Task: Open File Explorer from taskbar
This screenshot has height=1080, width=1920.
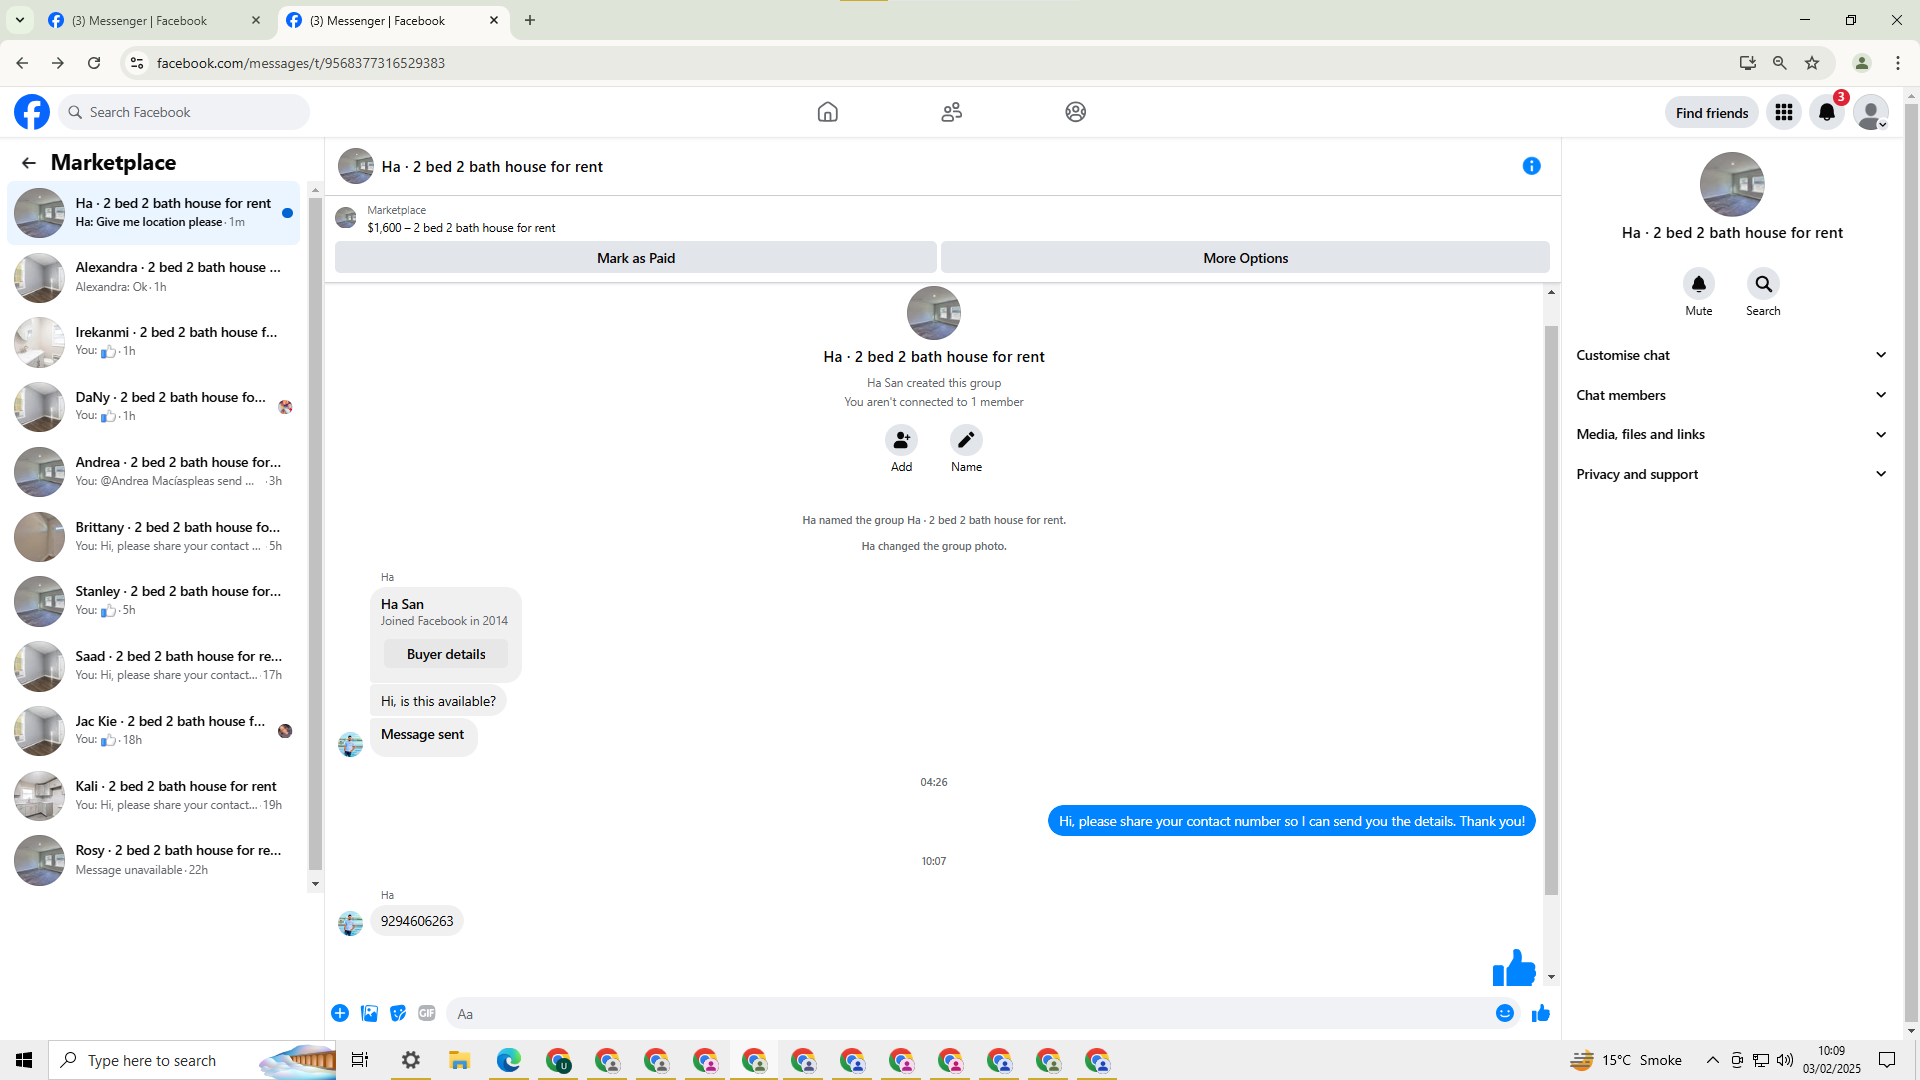Action: 460,1060
